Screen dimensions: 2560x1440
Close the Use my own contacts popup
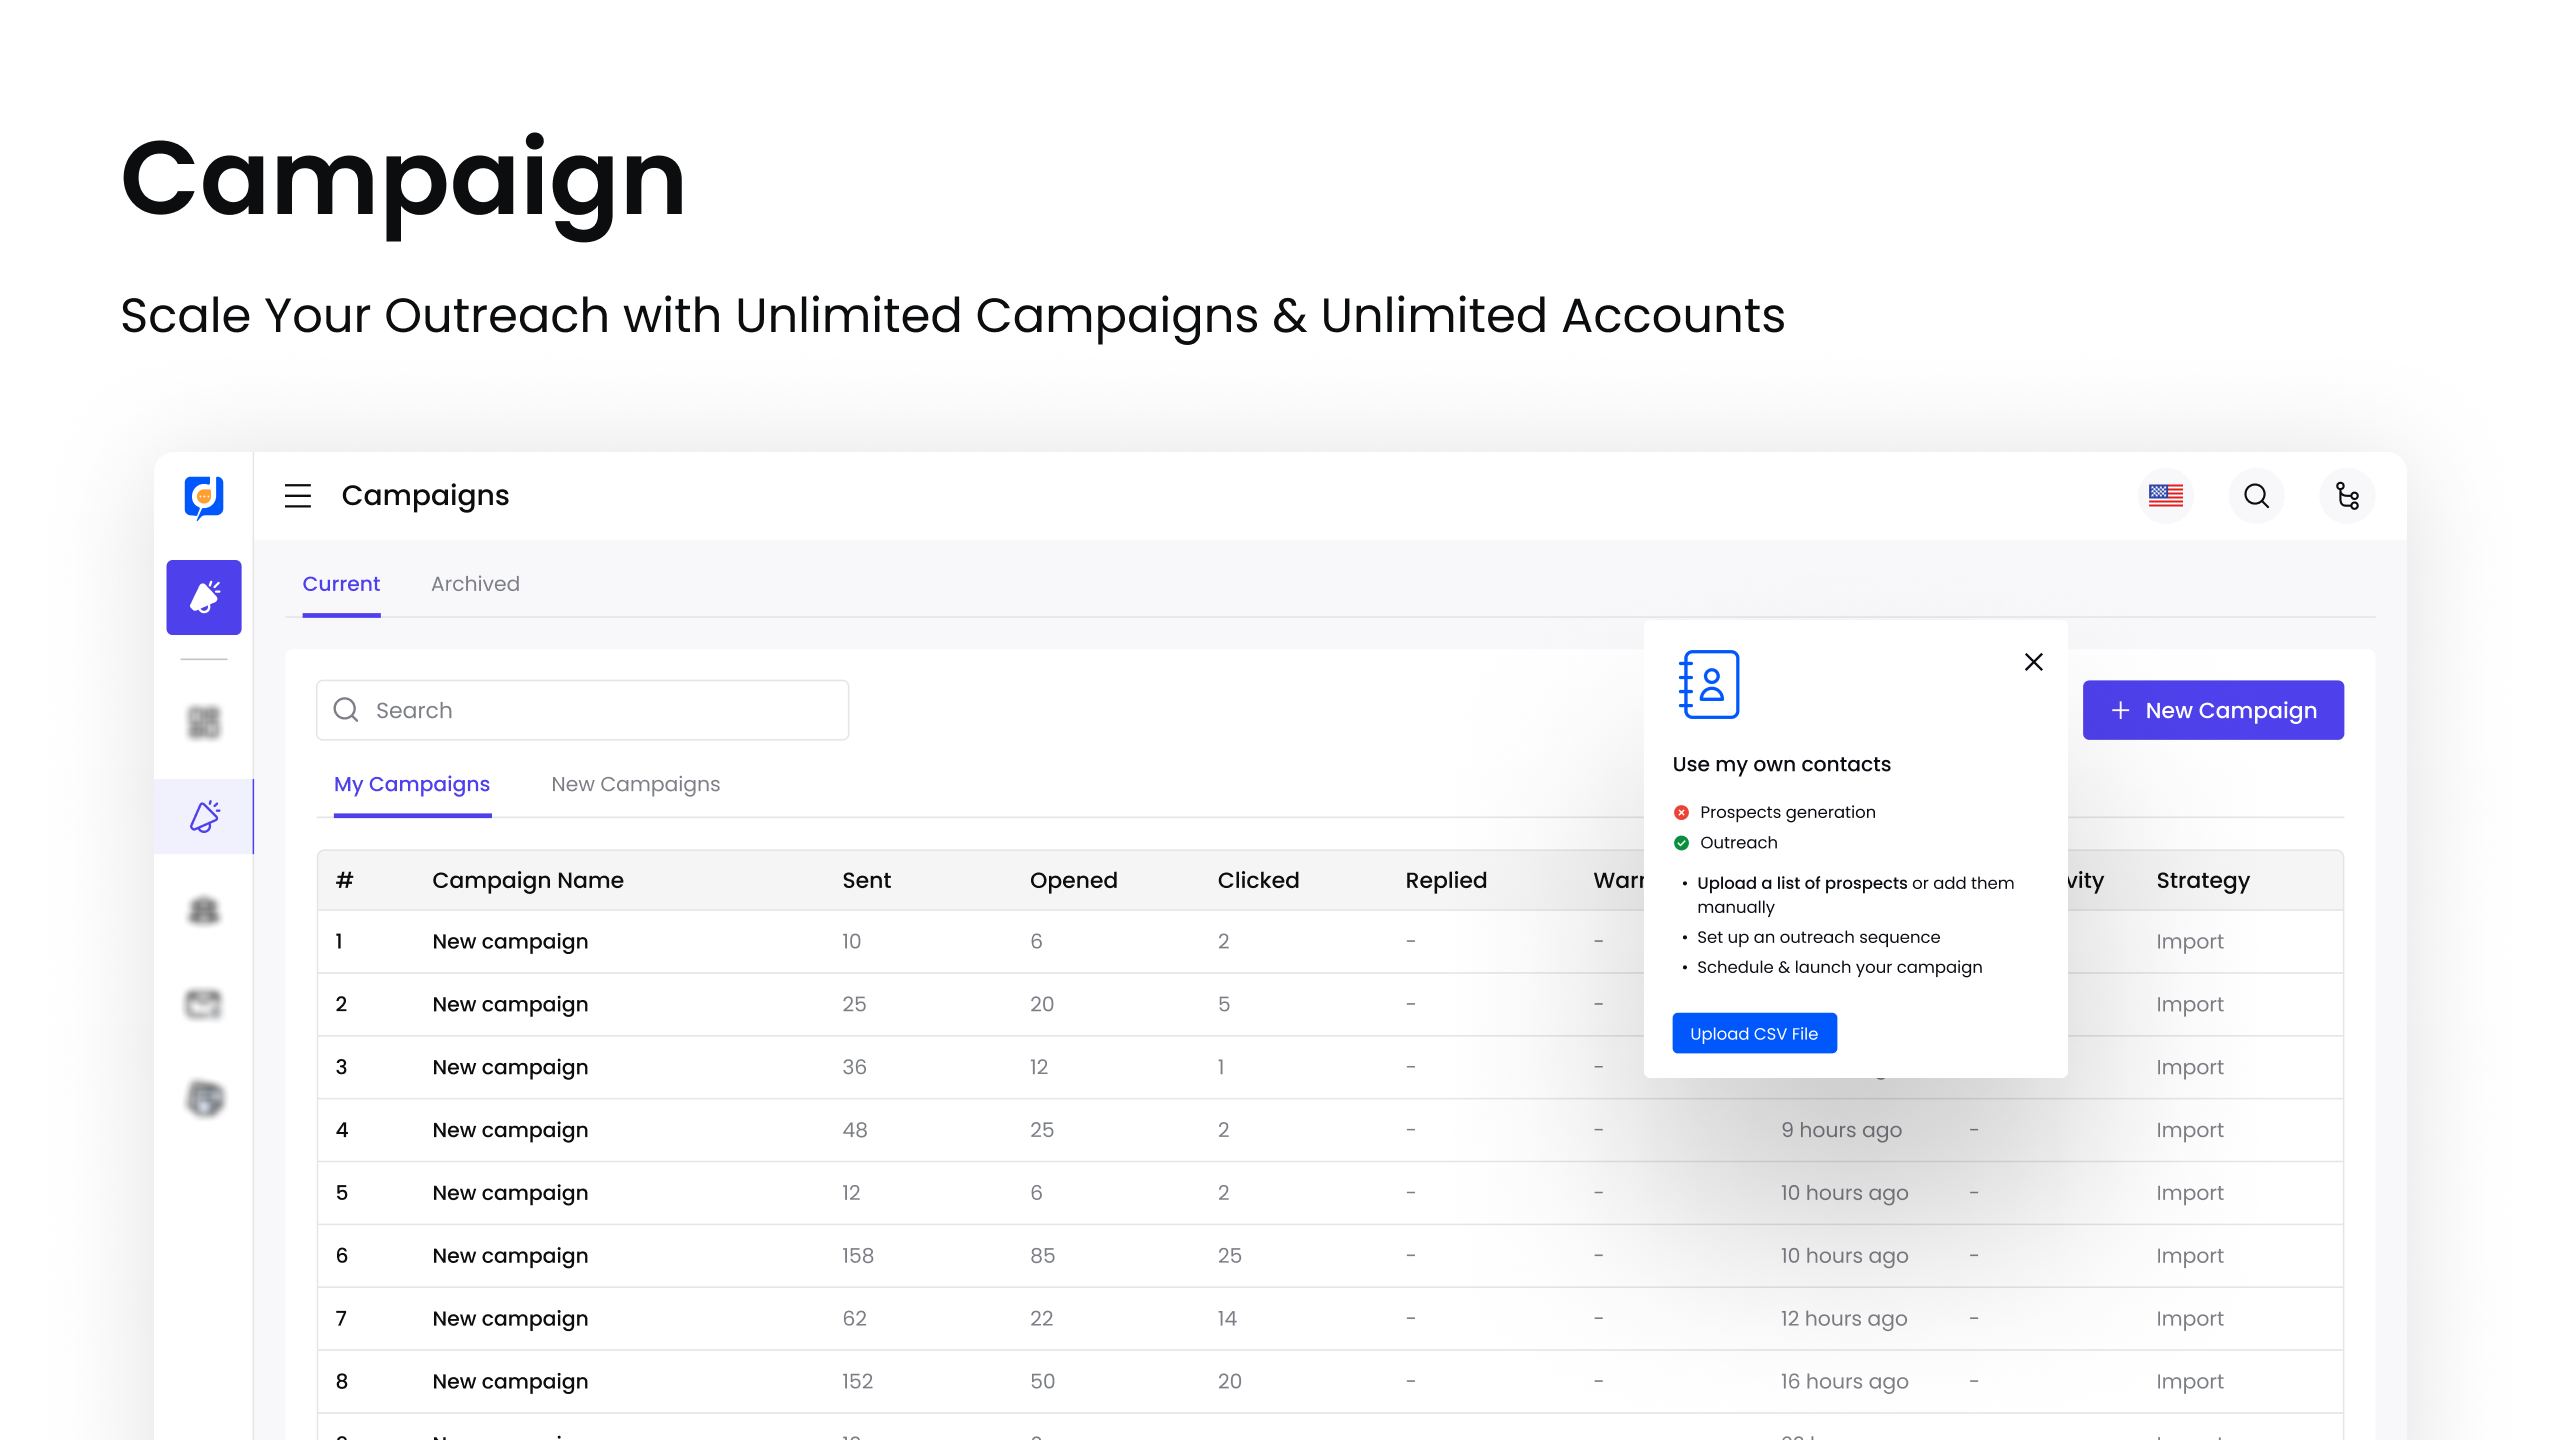coord(2033,662)
